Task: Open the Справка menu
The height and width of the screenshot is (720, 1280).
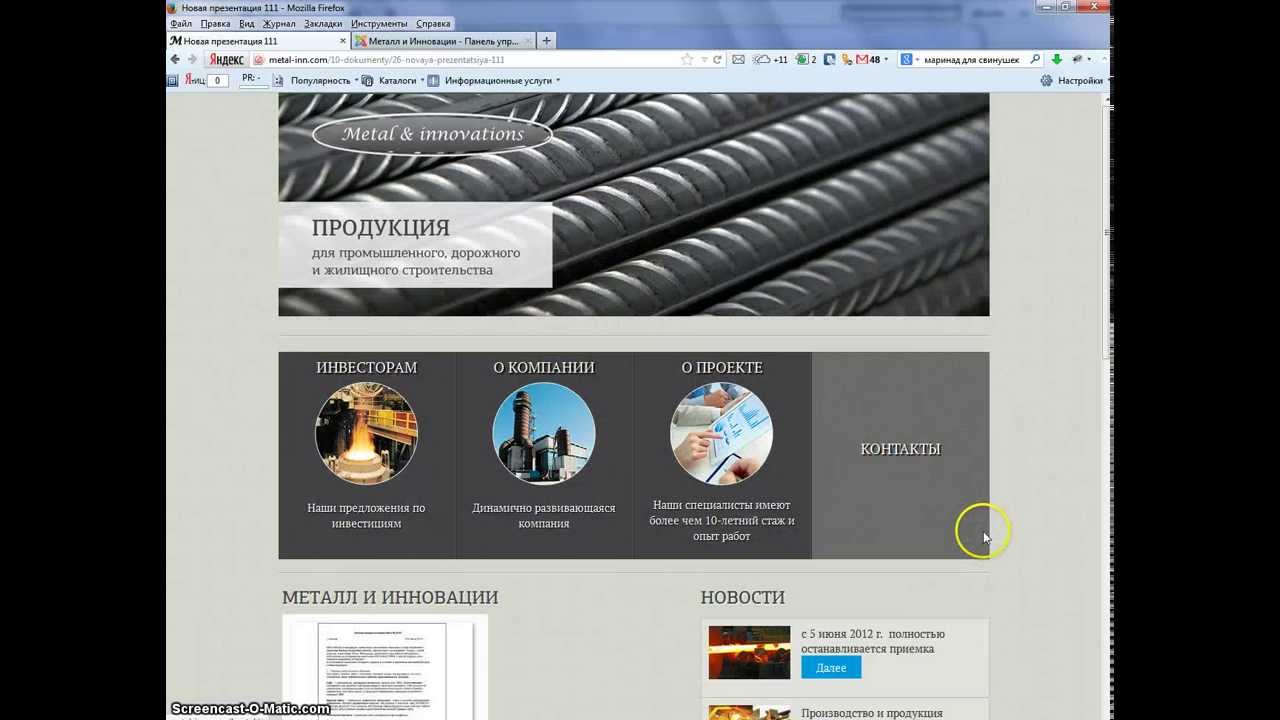Action: (x=433, y=23)
